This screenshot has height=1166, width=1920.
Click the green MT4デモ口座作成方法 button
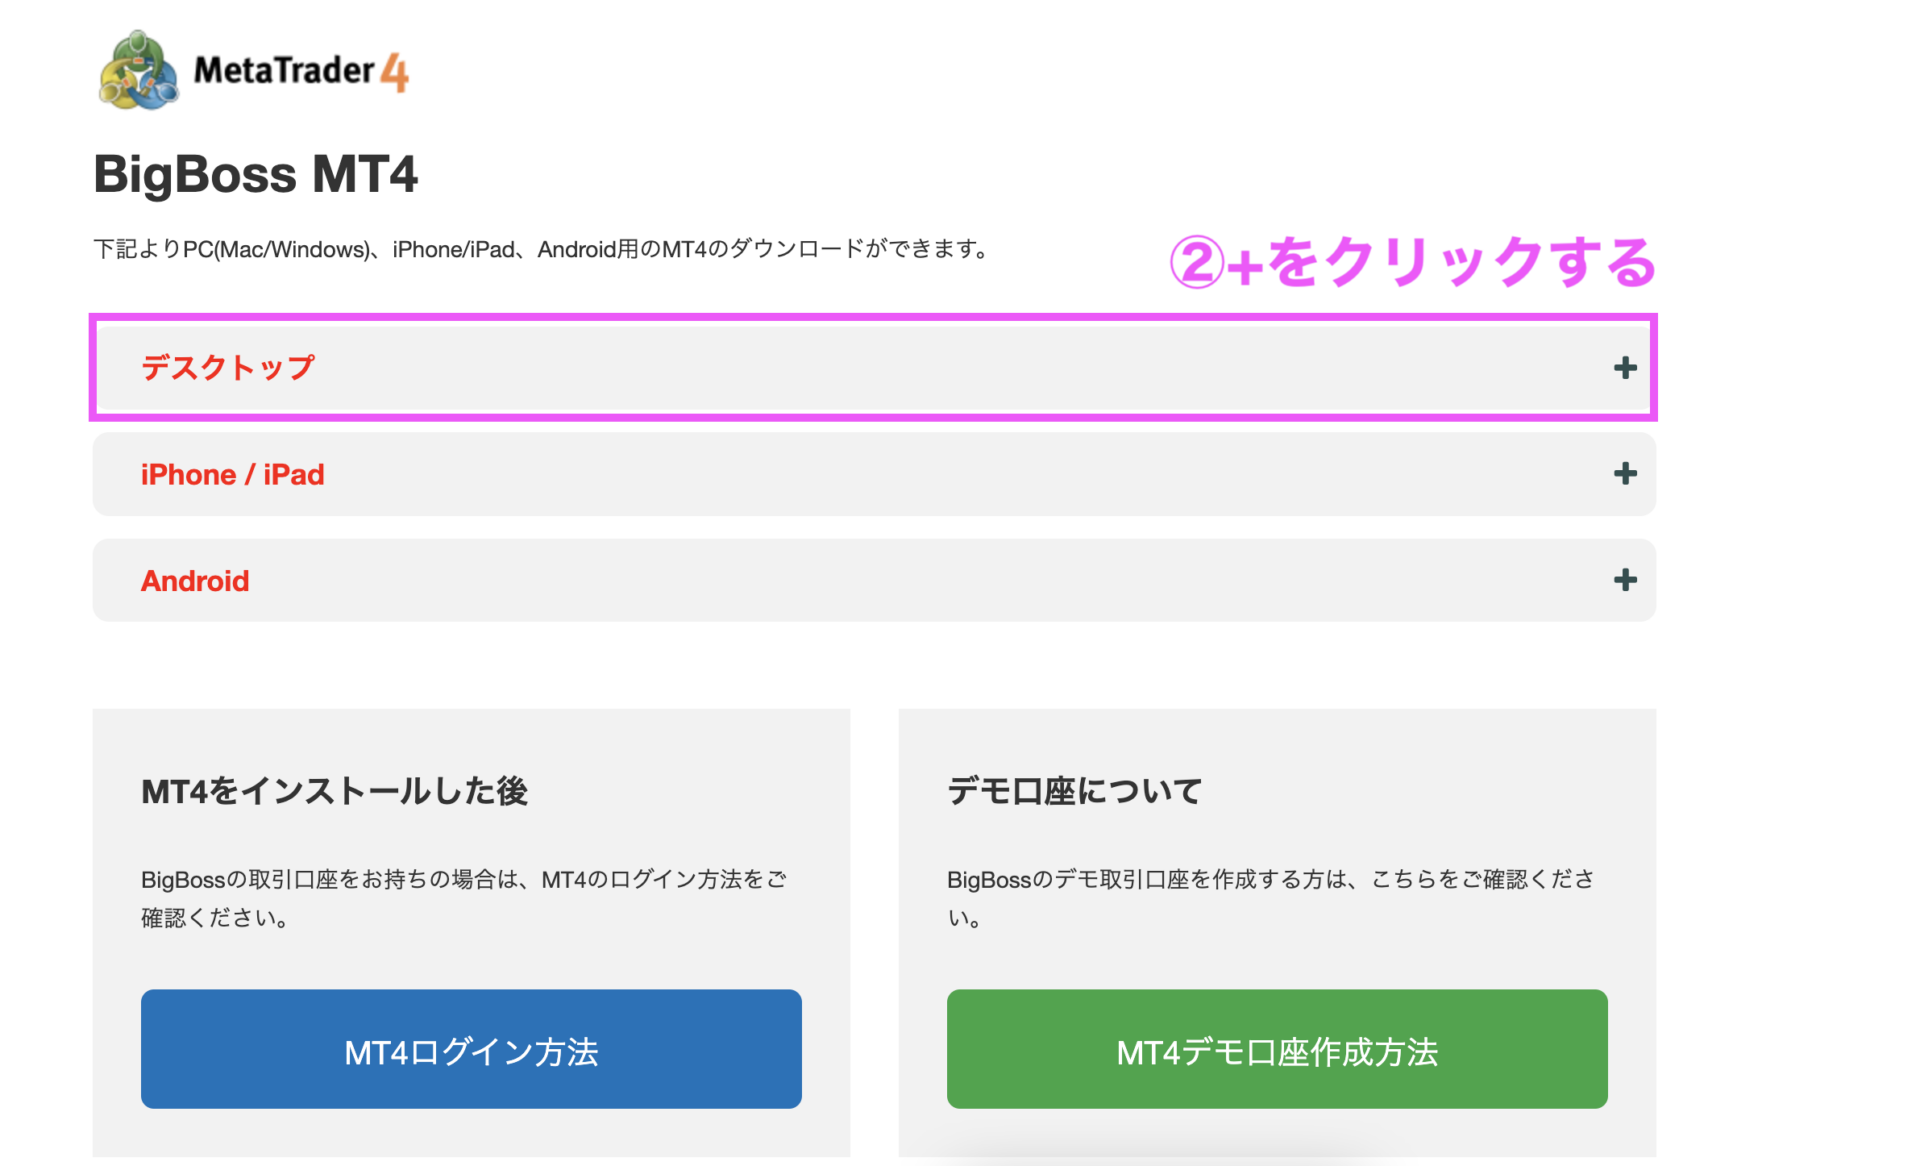tap(1277, 1049)
